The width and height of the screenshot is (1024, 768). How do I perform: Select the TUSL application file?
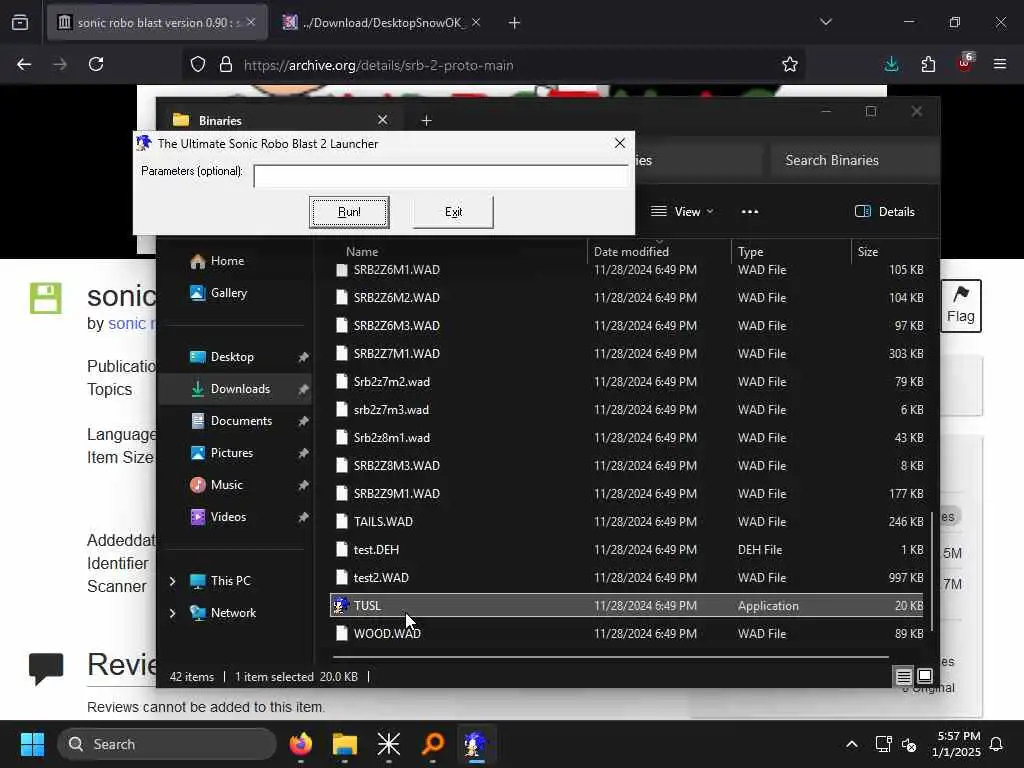coord(627,605)
